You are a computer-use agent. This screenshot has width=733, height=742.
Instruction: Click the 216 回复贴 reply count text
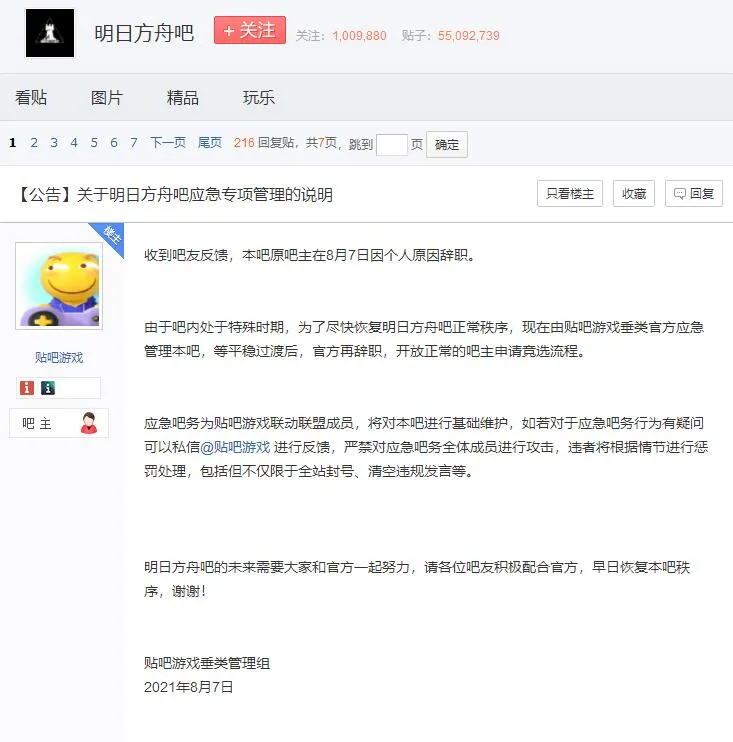[x=264, y=143]
